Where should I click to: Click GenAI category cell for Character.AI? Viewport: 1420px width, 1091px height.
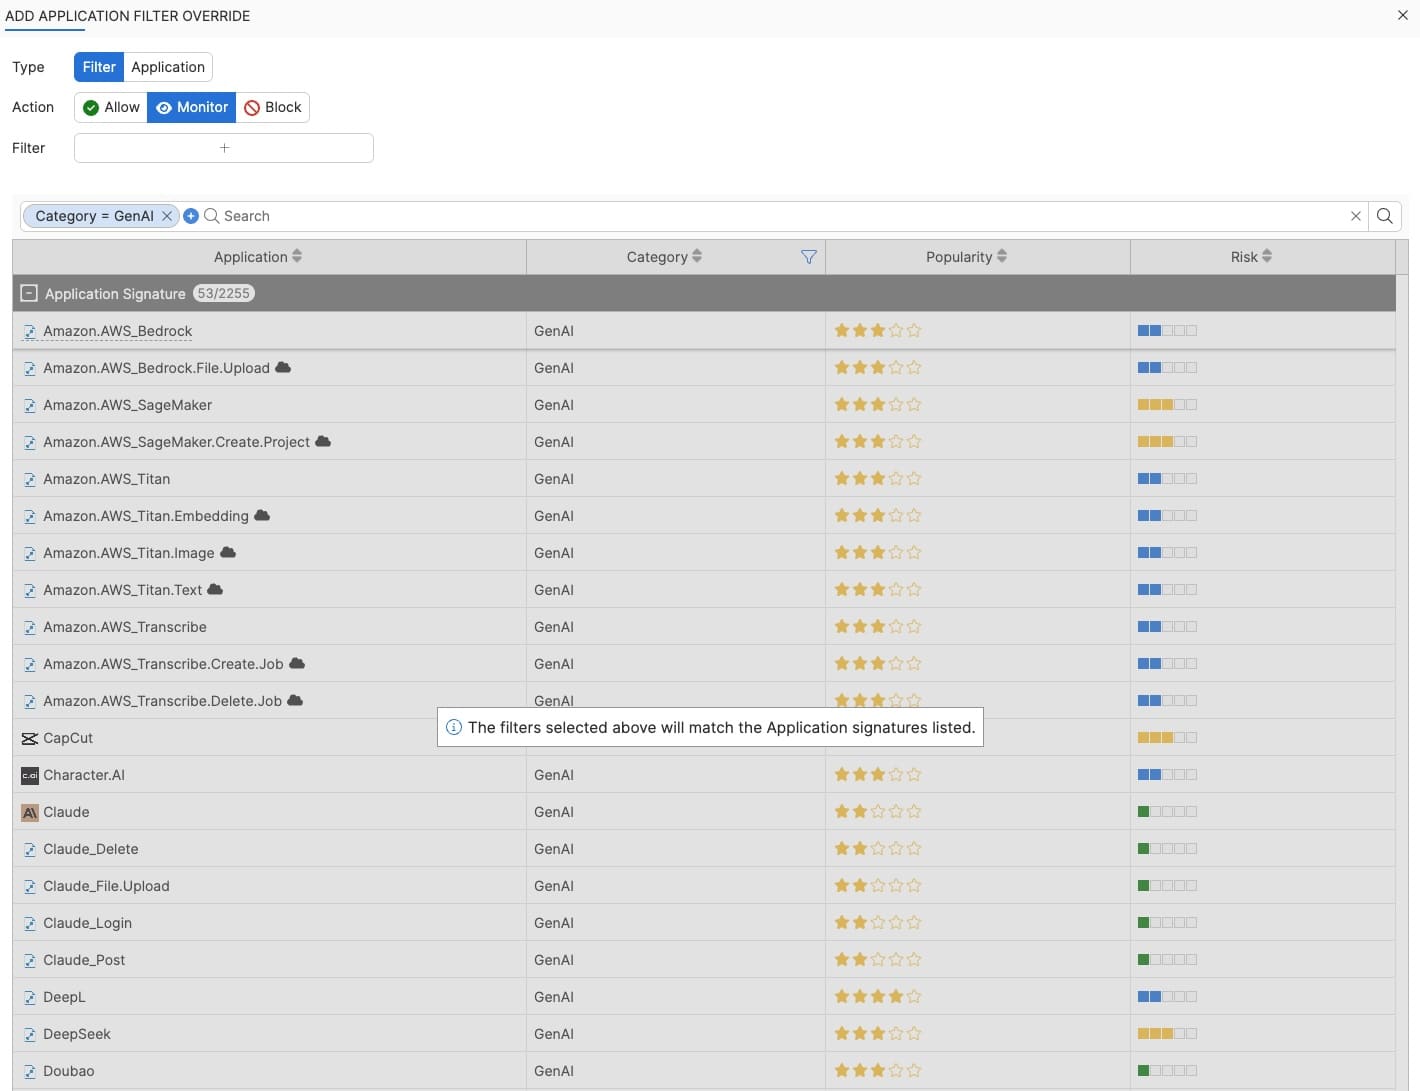click(x=676, y=775)
